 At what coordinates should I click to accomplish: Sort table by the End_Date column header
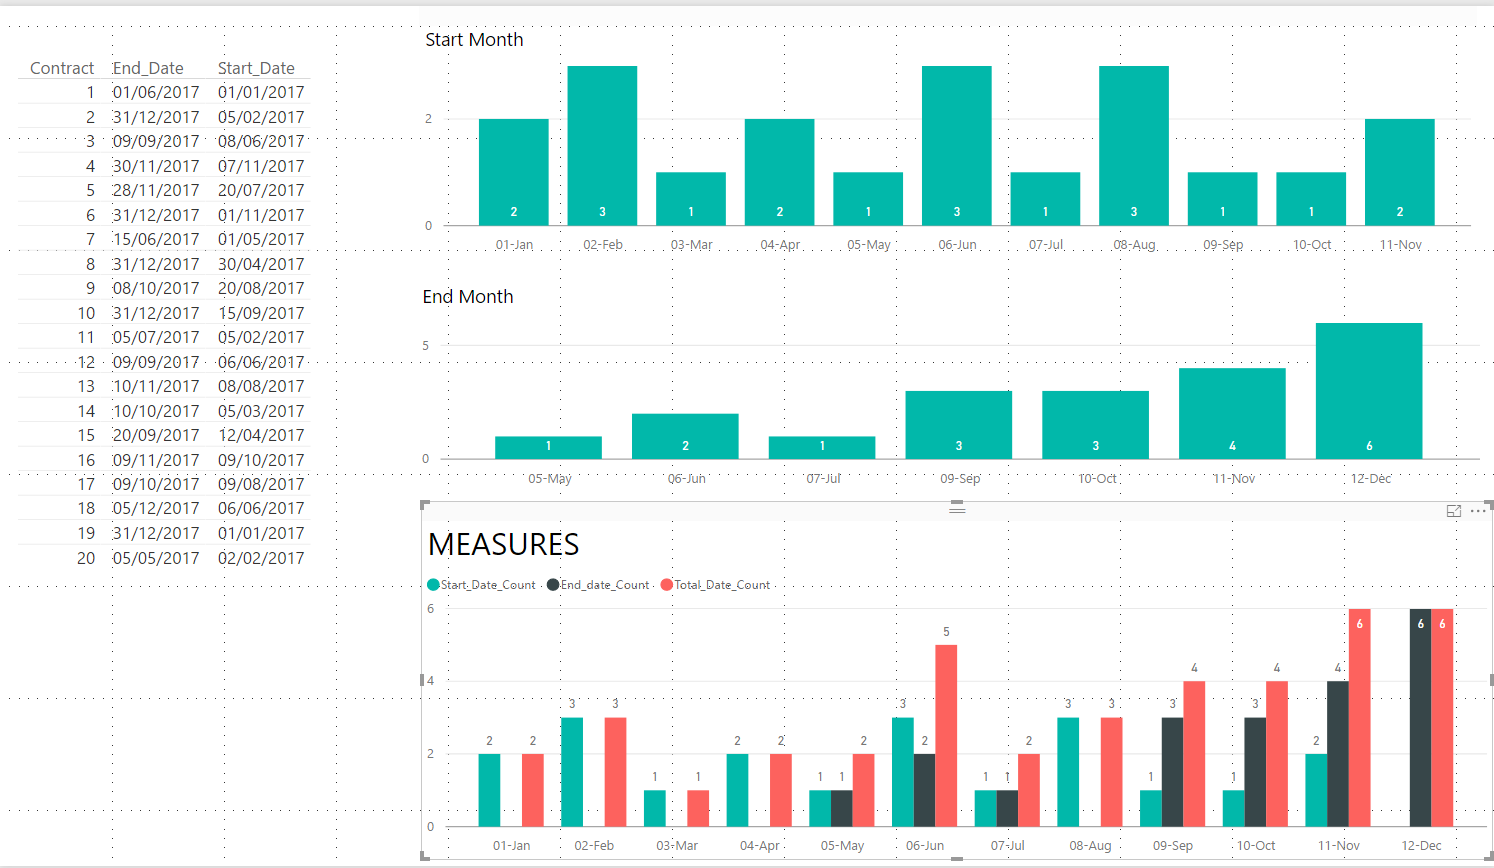tap(148, 68)
